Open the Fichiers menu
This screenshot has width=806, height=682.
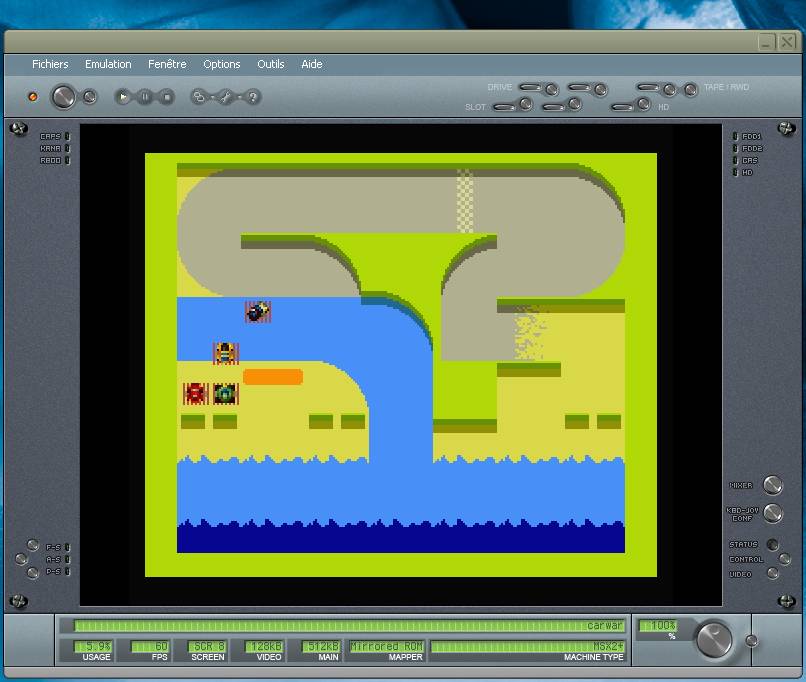[x=50, y=64]
